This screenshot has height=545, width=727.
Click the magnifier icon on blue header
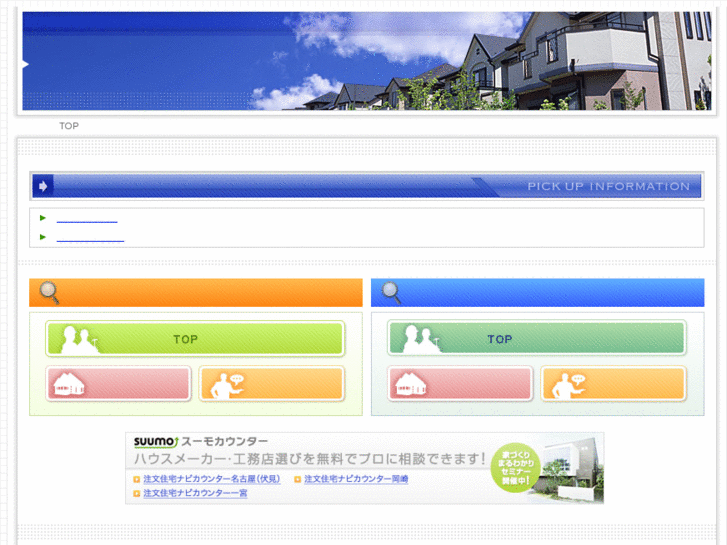tap(391, 293)
